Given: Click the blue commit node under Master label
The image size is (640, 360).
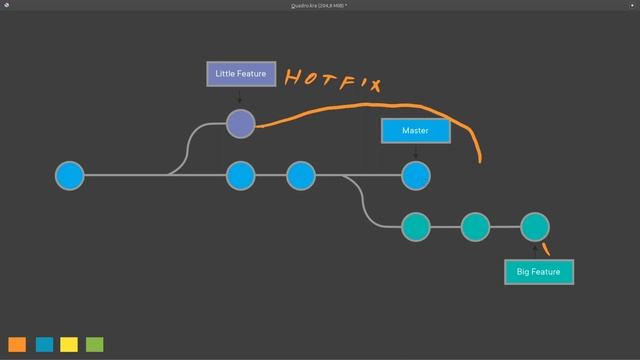Looking at the screenshot, I should point(416,176).
